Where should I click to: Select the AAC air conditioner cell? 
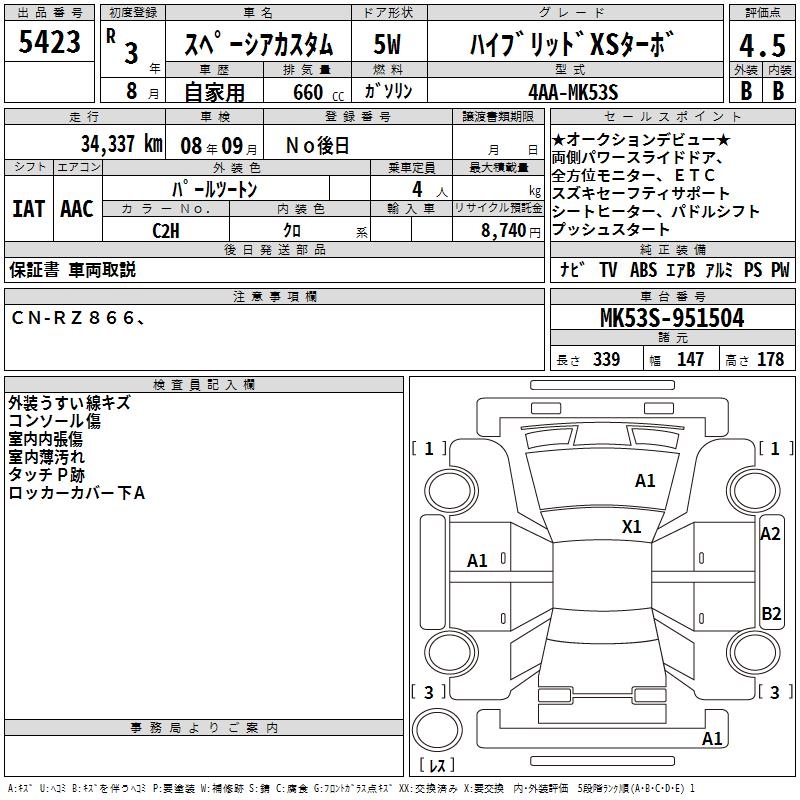tap(76, 208)
